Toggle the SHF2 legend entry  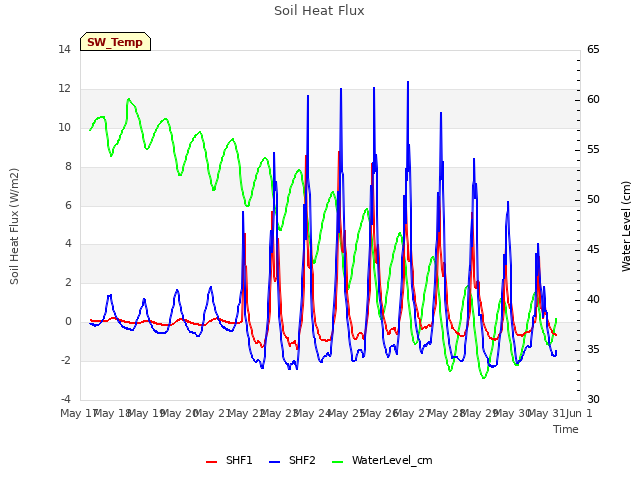[292, 460]
